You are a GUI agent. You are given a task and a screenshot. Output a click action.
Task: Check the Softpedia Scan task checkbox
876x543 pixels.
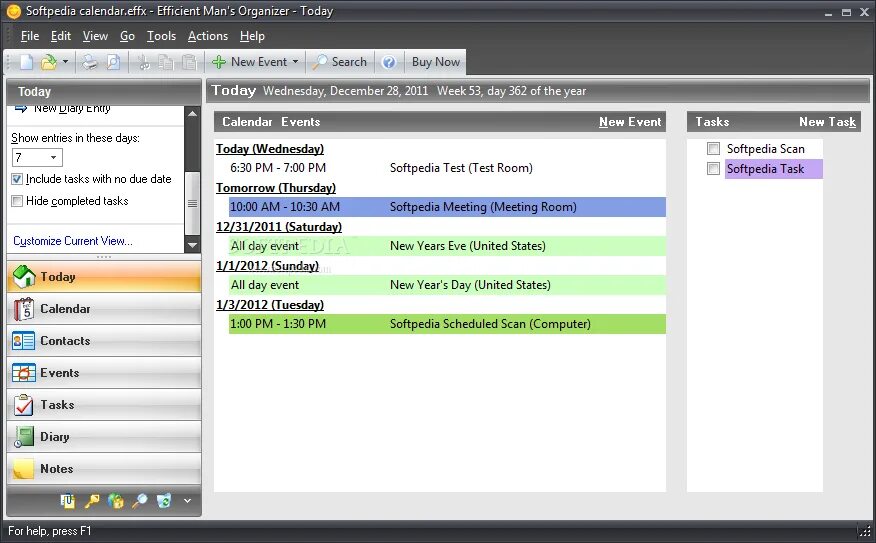click(713, 149)
